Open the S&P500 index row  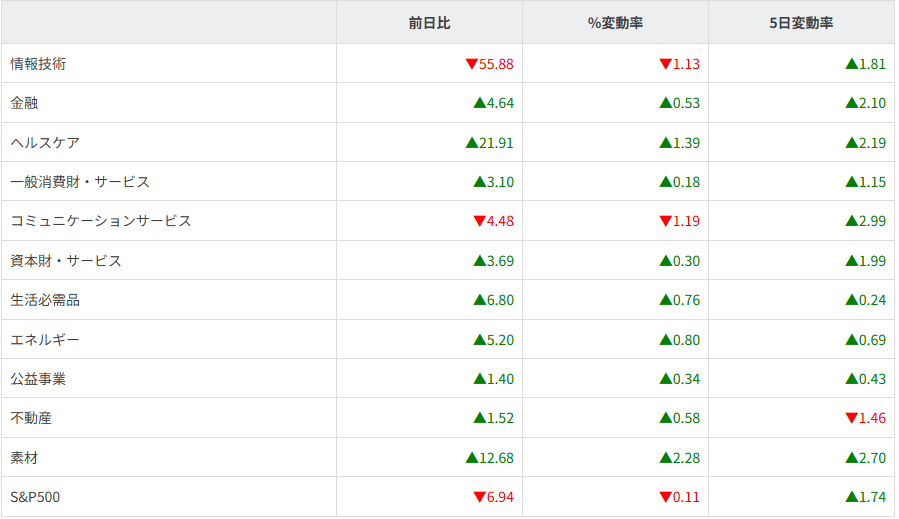[x=36, y=497]
